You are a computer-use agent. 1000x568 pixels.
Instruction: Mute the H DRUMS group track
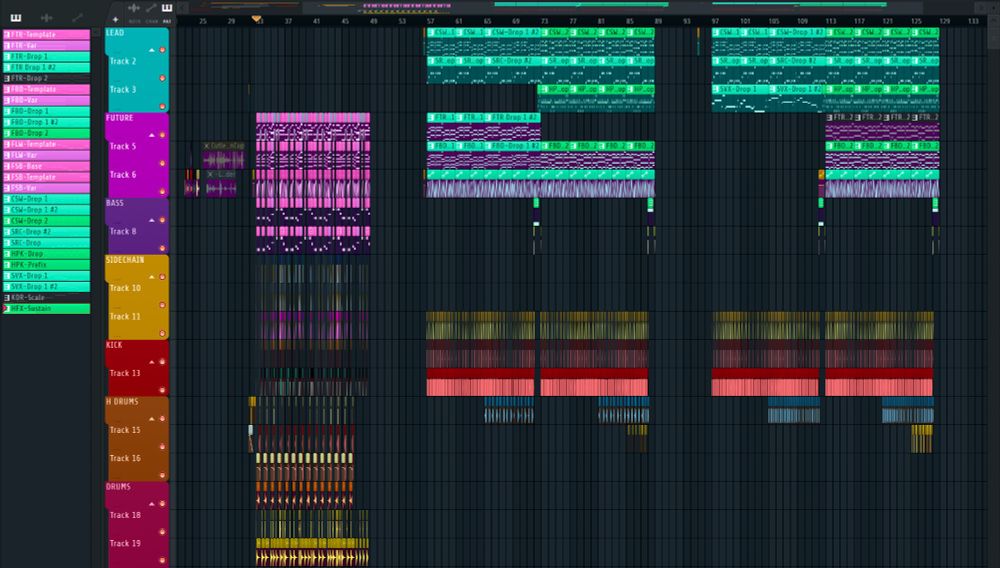[162, 418]
